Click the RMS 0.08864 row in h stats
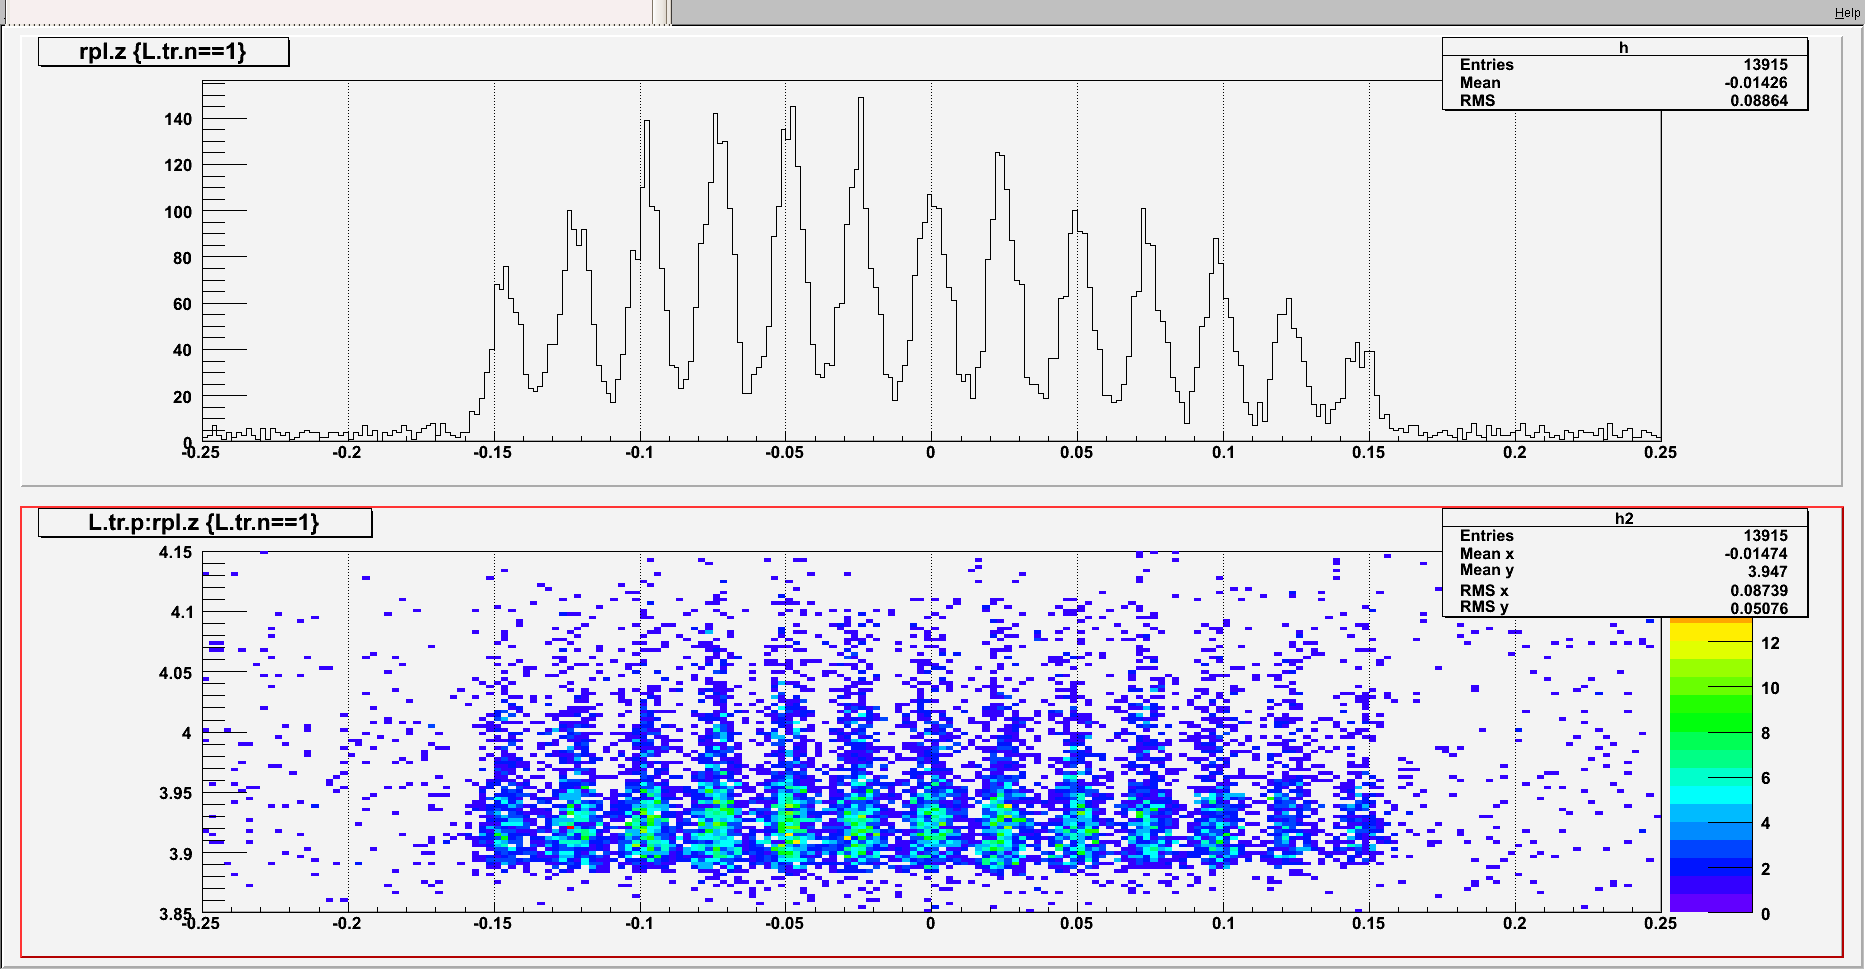 1625,101
